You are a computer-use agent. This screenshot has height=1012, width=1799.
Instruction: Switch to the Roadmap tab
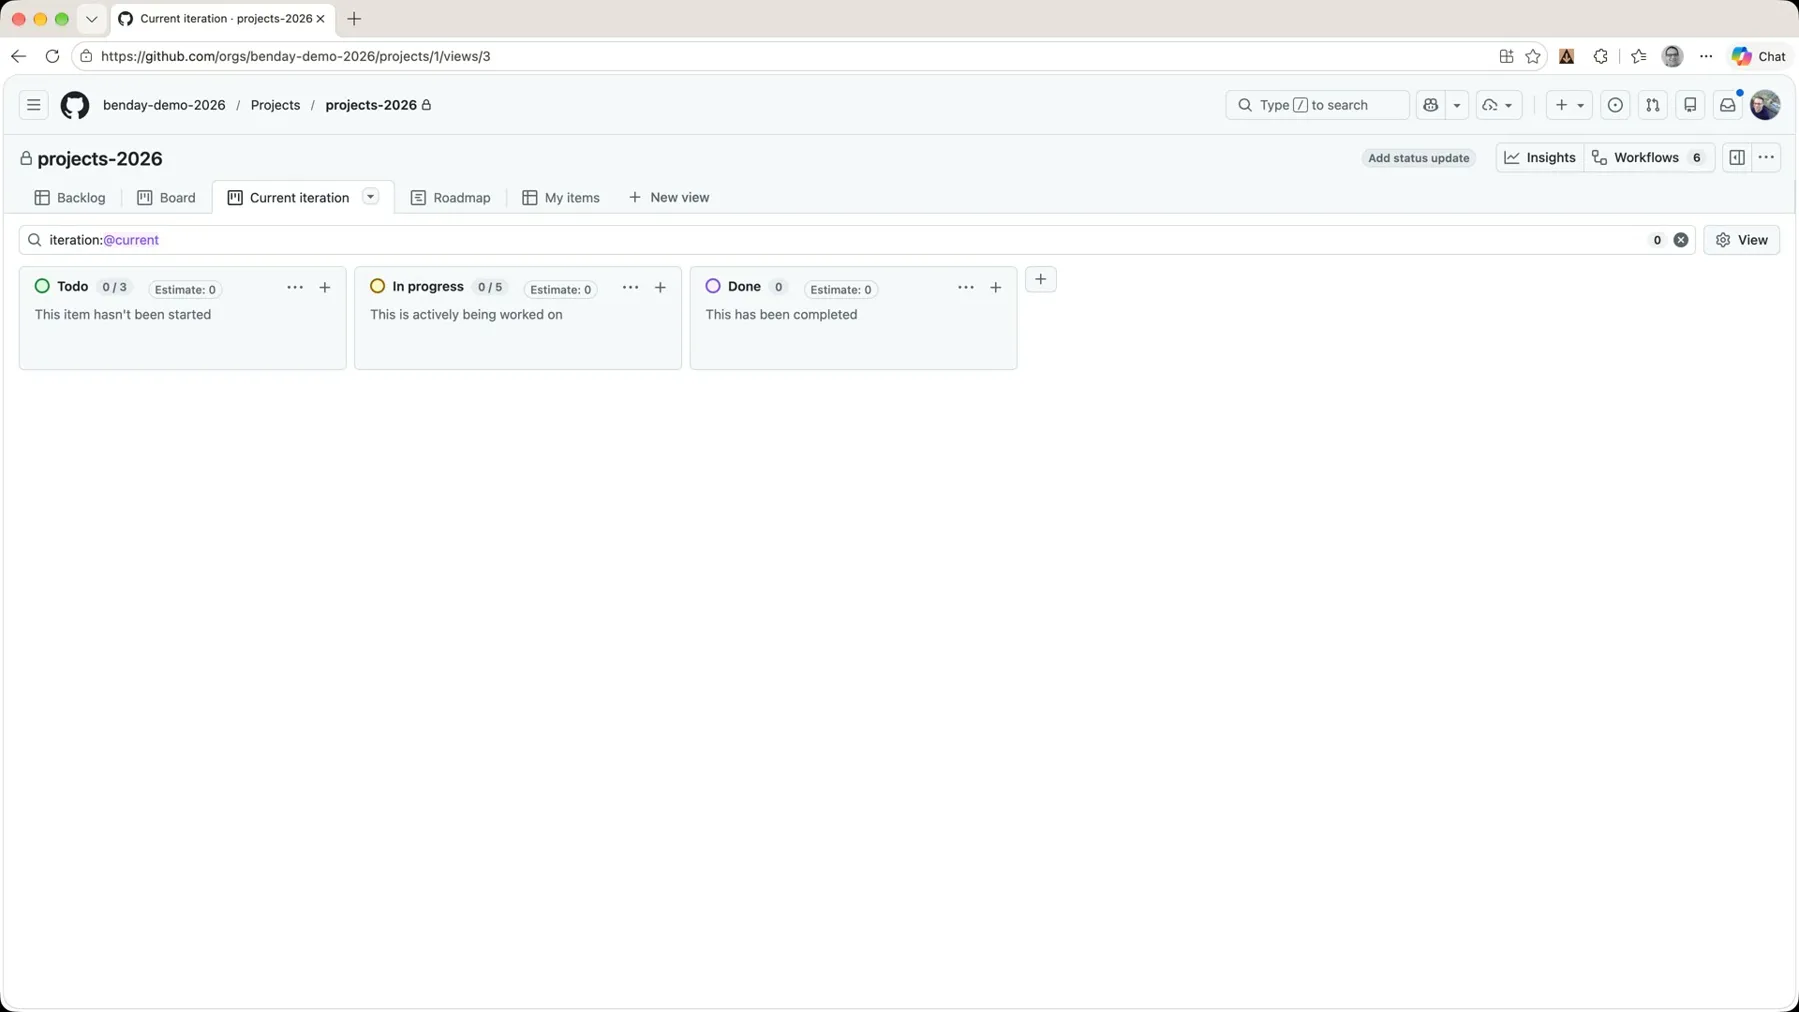click(451, 198)
